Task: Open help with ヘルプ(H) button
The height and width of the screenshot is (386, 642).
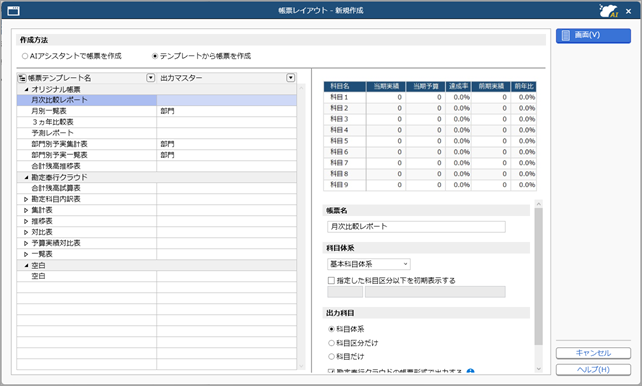Action: click(593, 370)
